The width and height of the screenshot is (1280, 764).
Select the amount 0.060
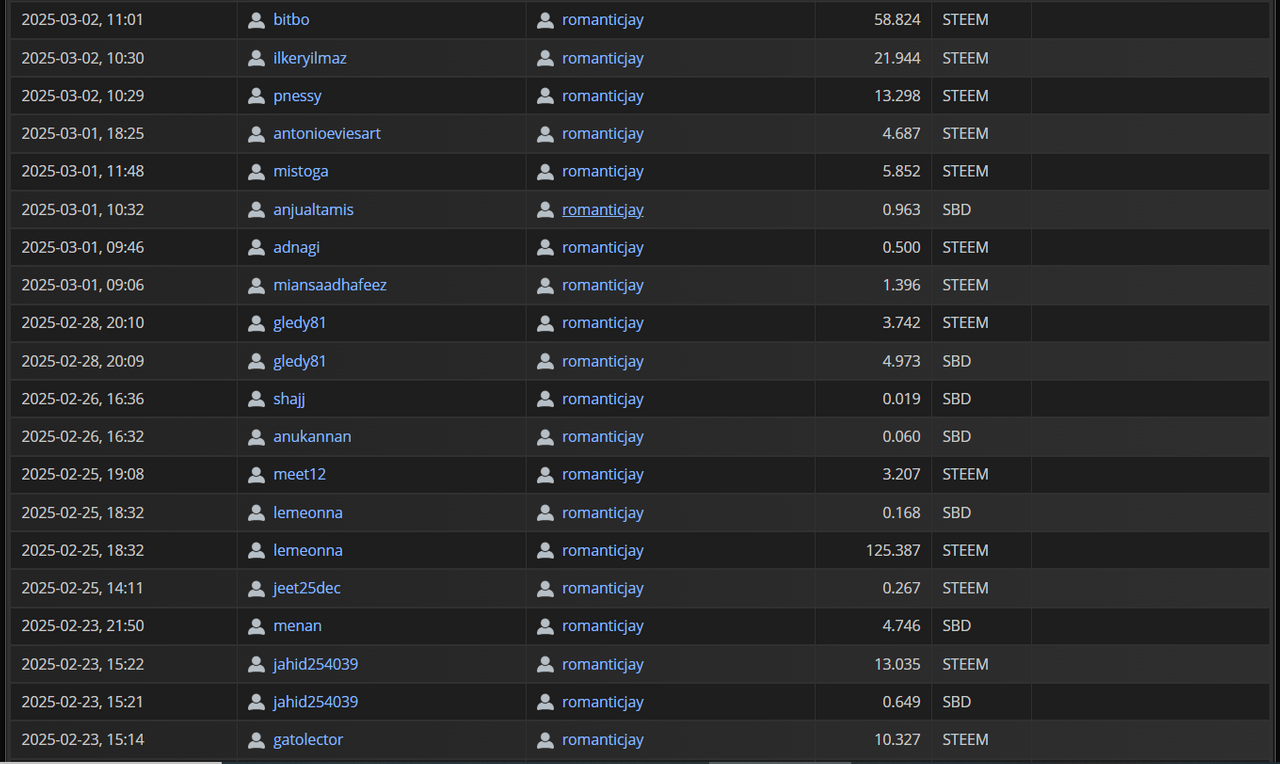click(x=901, y=437)
